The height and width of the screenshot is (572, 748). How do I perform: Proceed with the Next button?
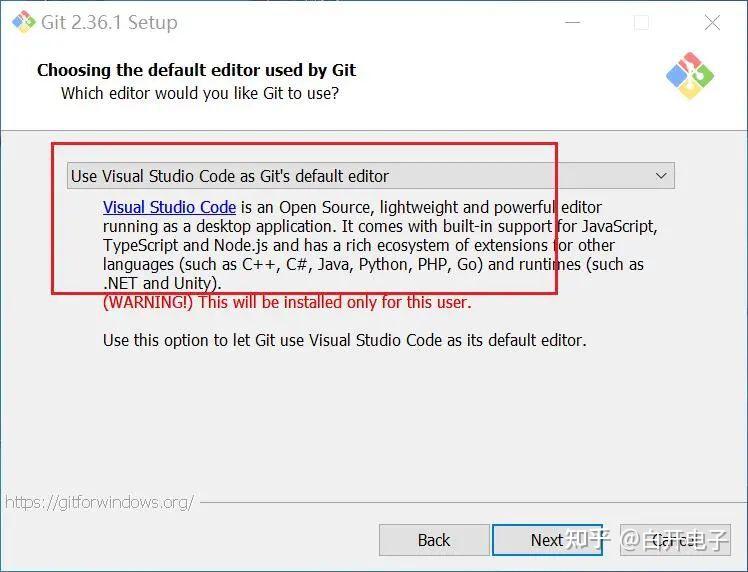pos(546,540)
